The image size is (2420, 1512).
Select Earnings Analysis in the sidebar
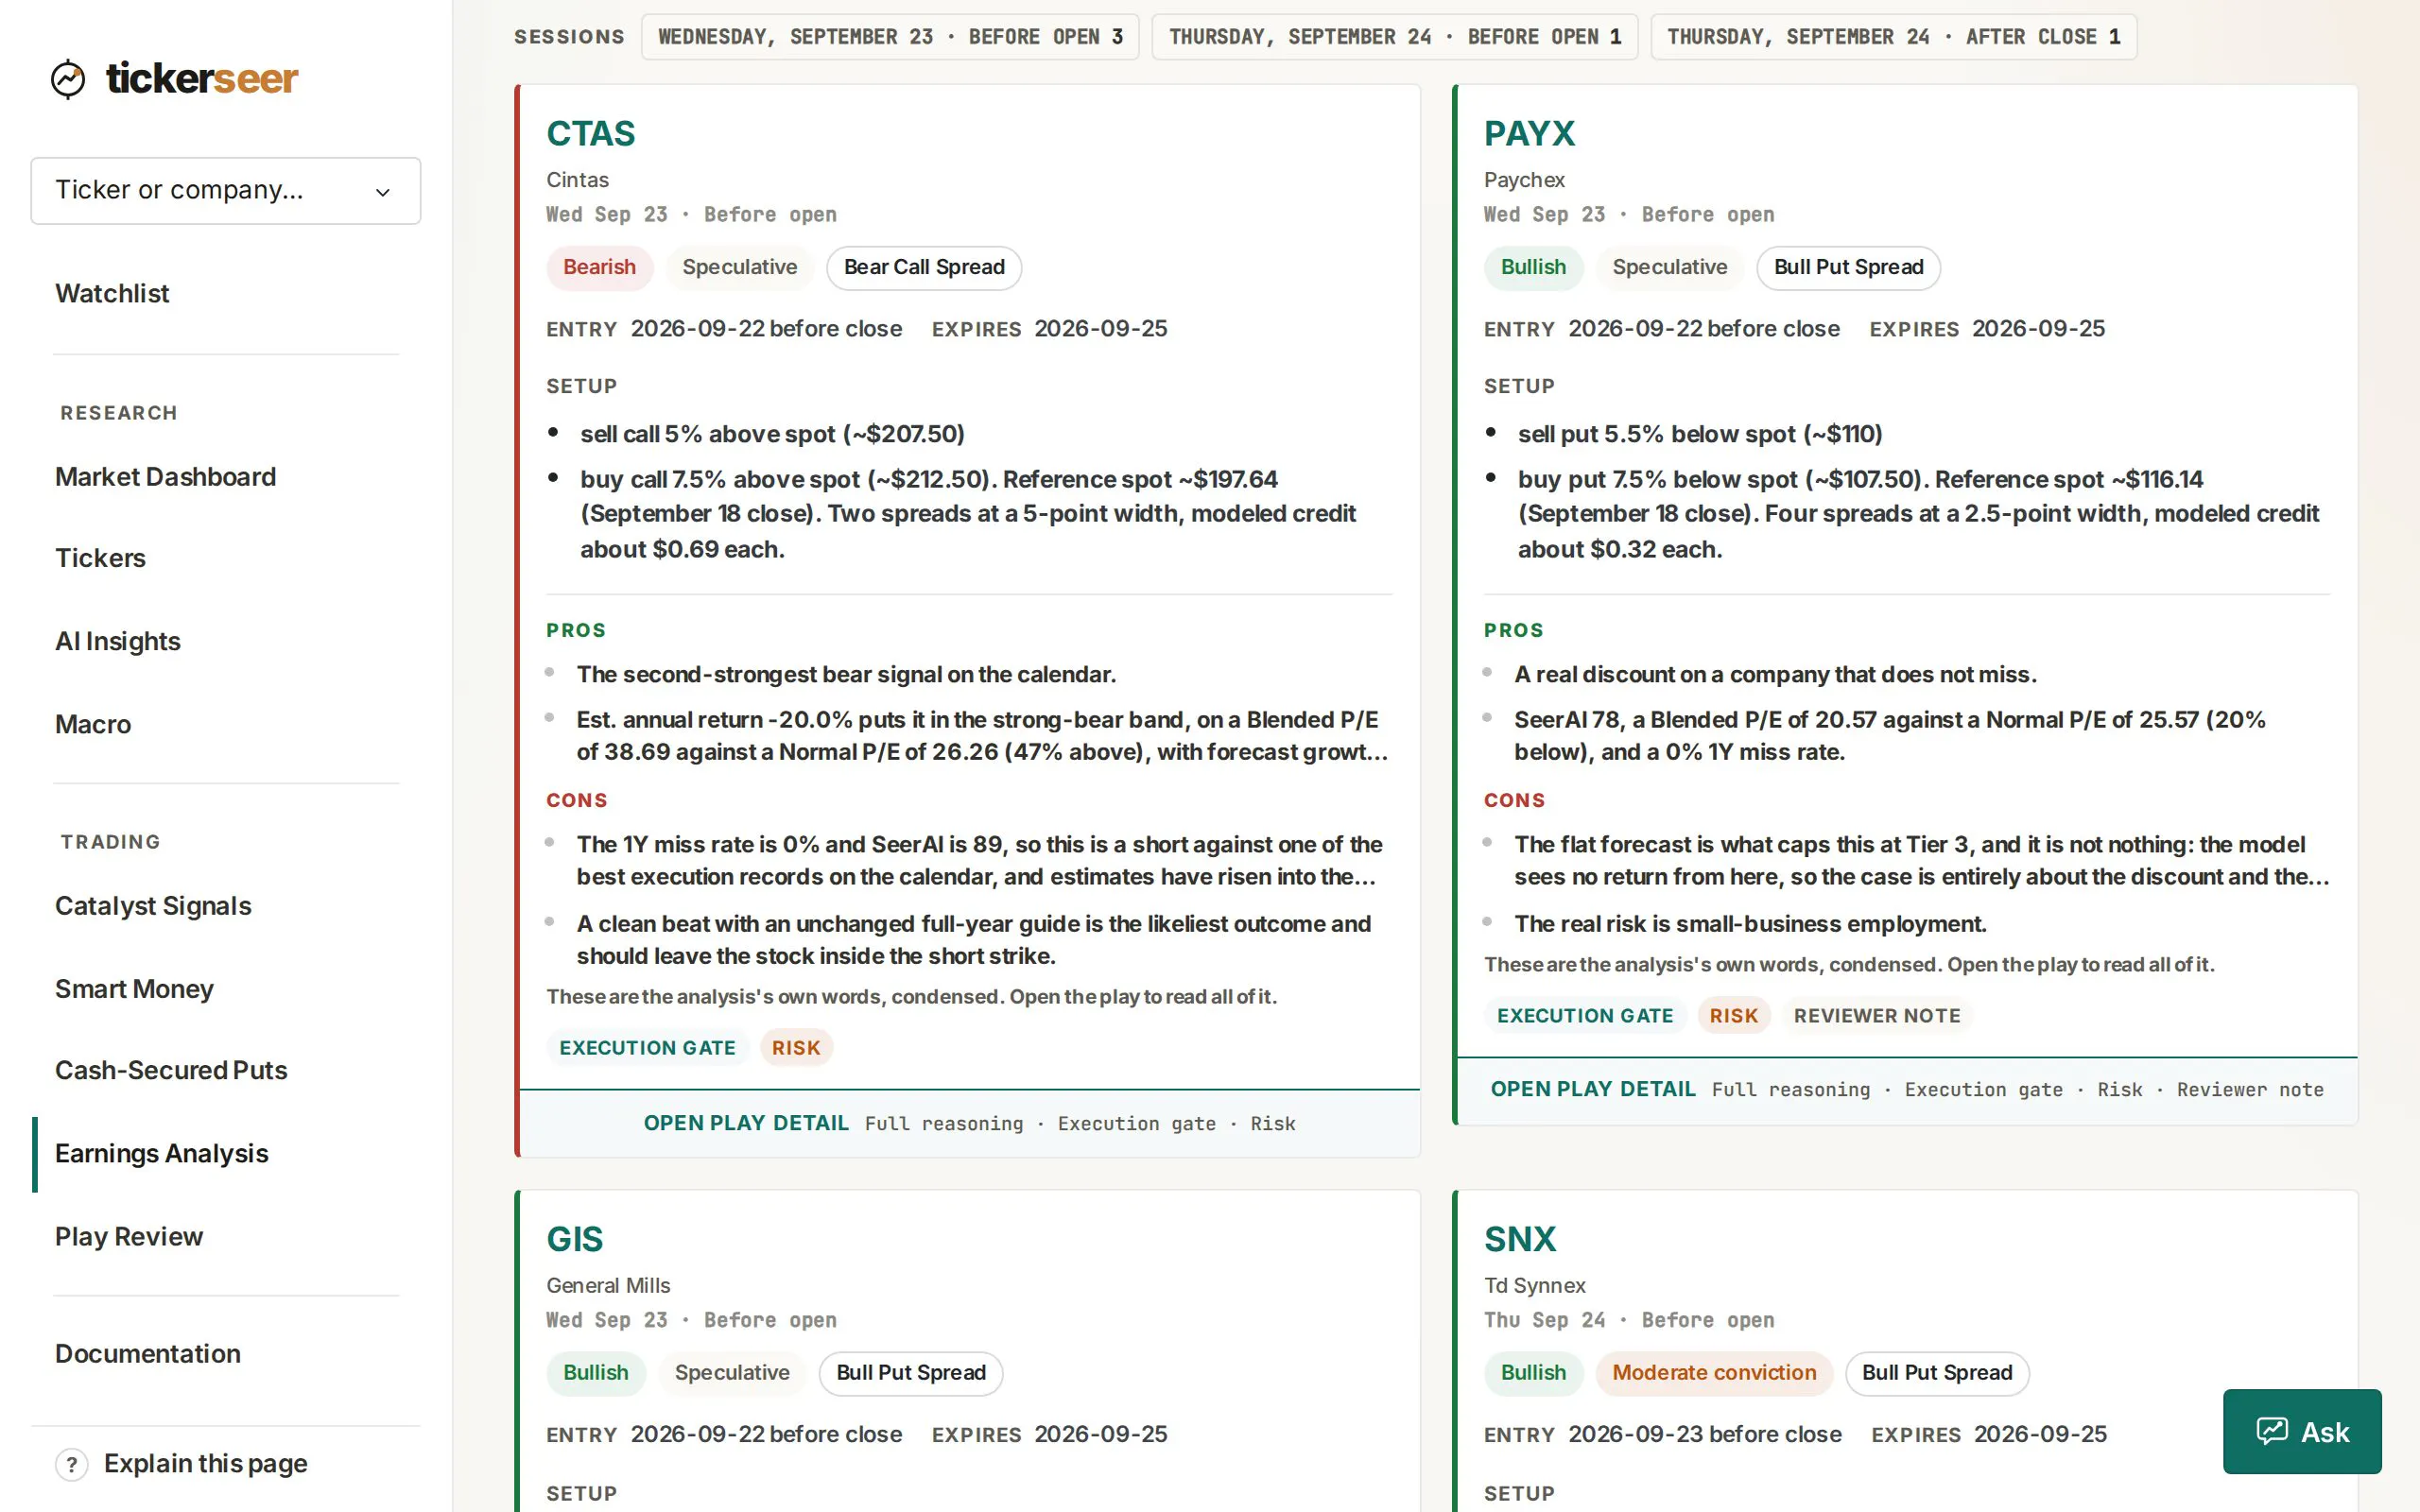[x=162, y=1154]
